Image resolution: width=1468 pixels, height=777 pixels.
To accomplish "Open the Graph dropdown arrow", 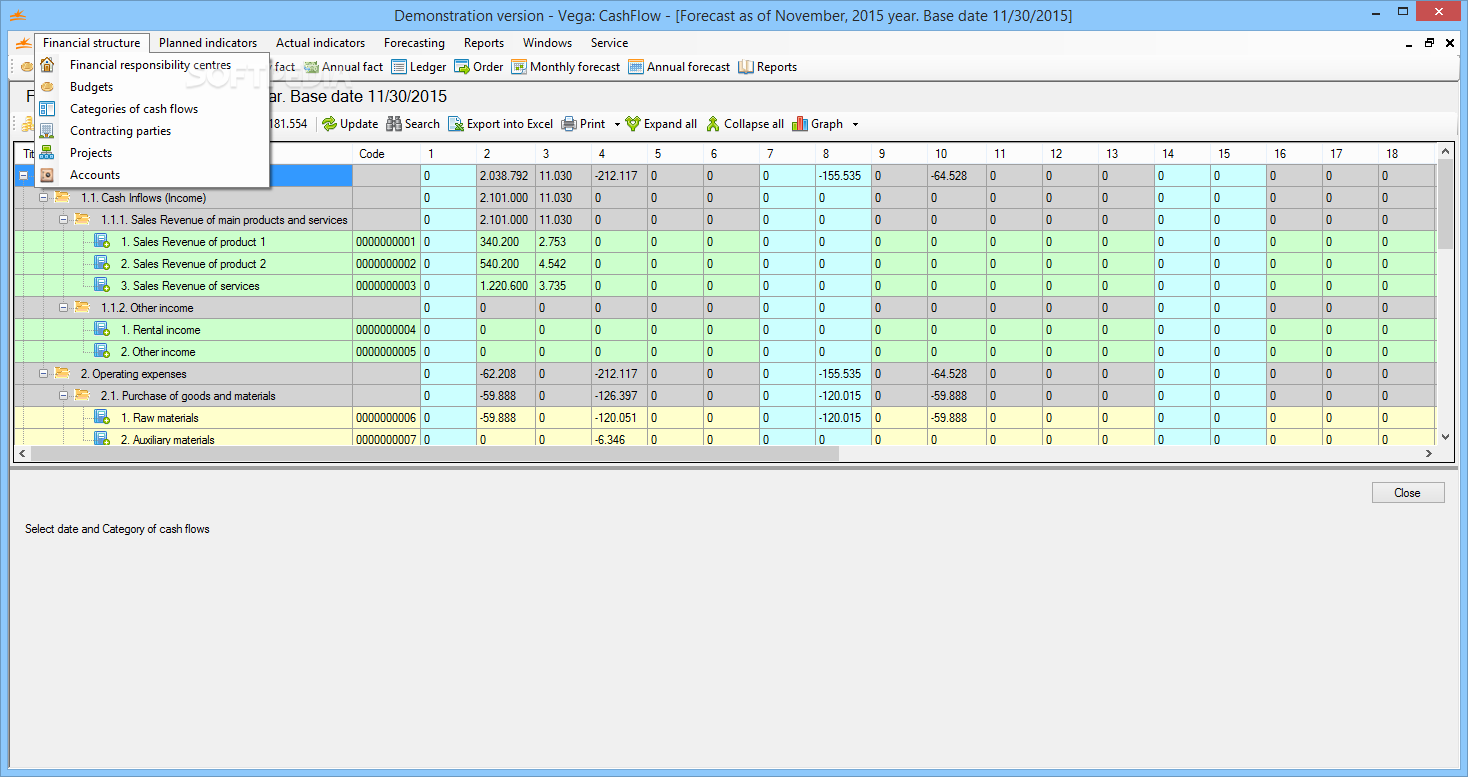I will pos(855,125).
